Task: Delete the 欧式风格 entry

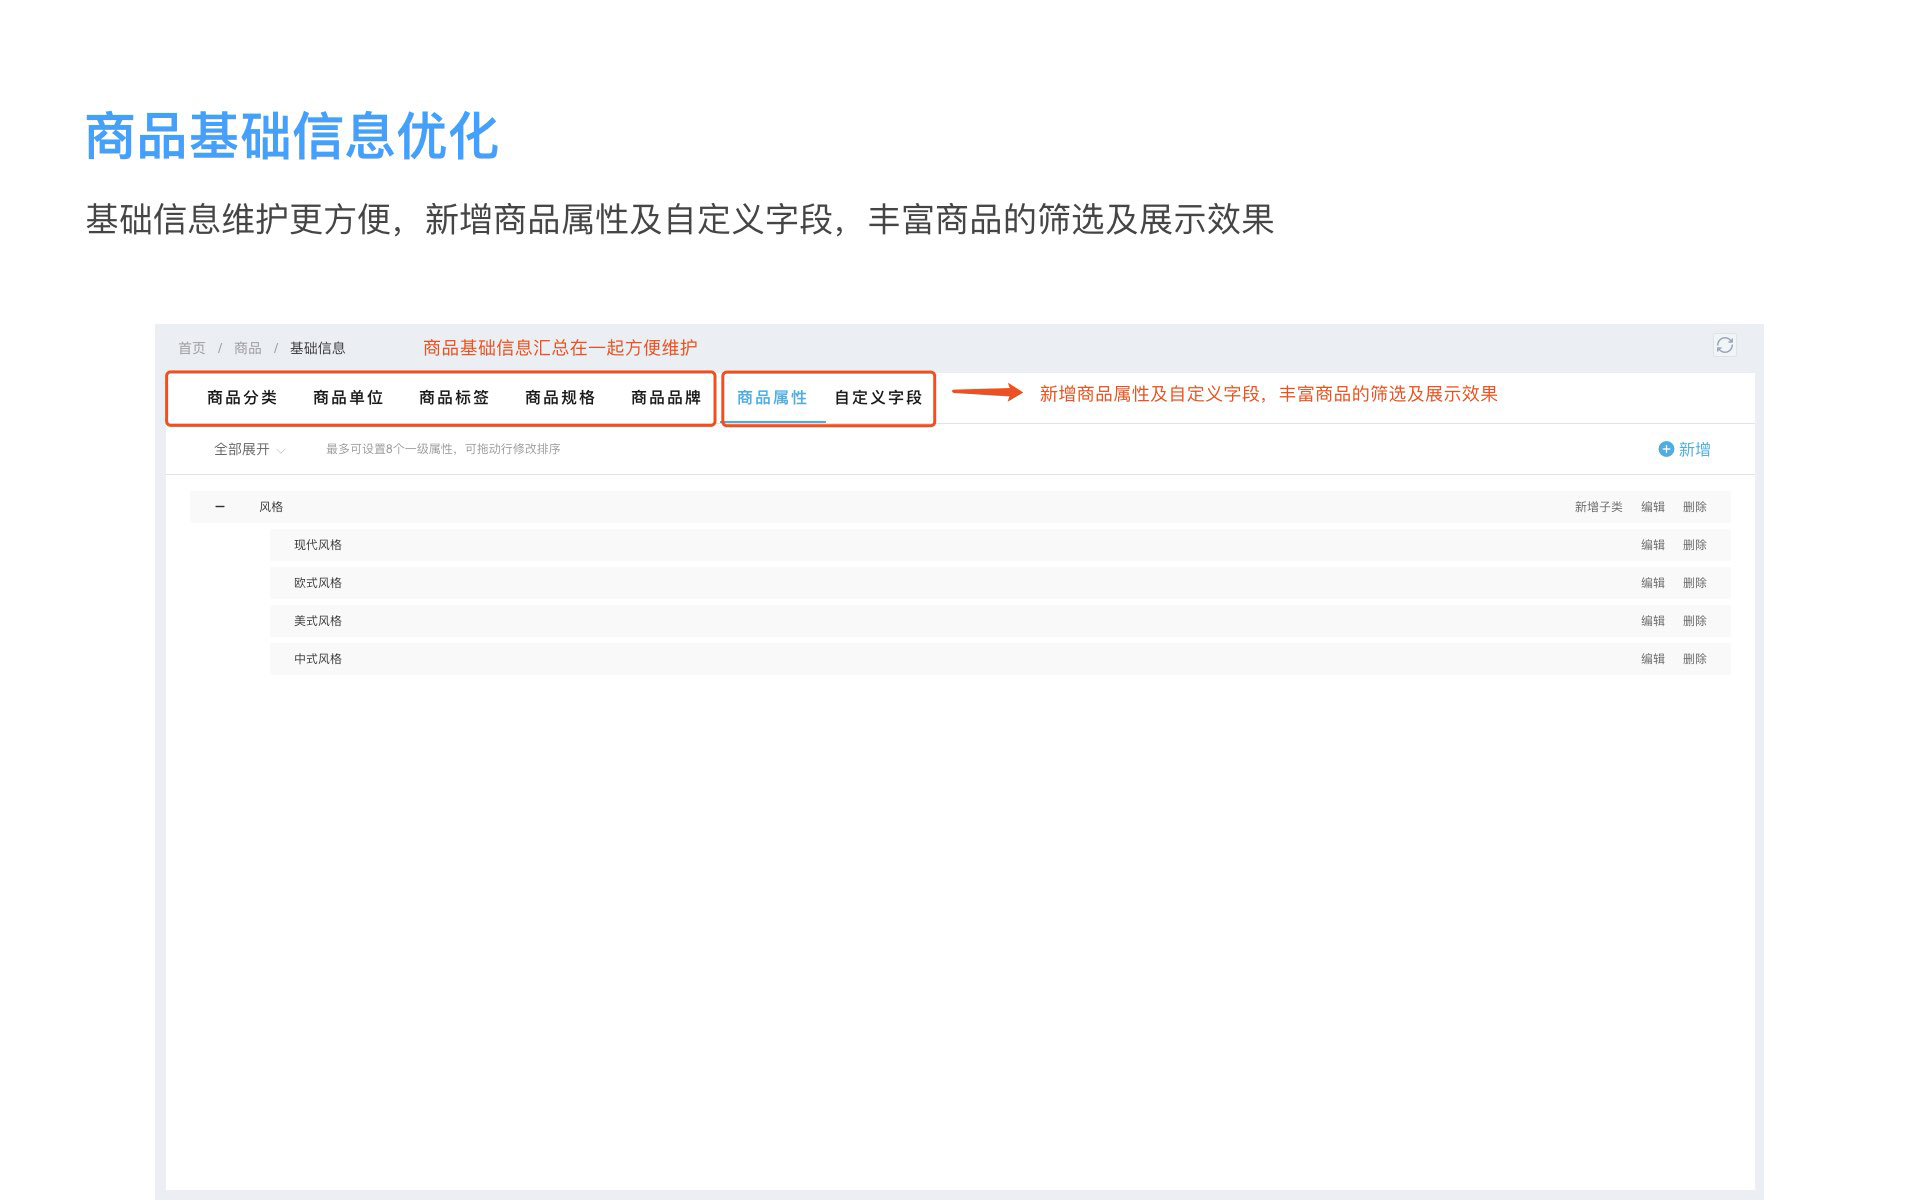Action: pyautogui.click(x=1694, y=583)
